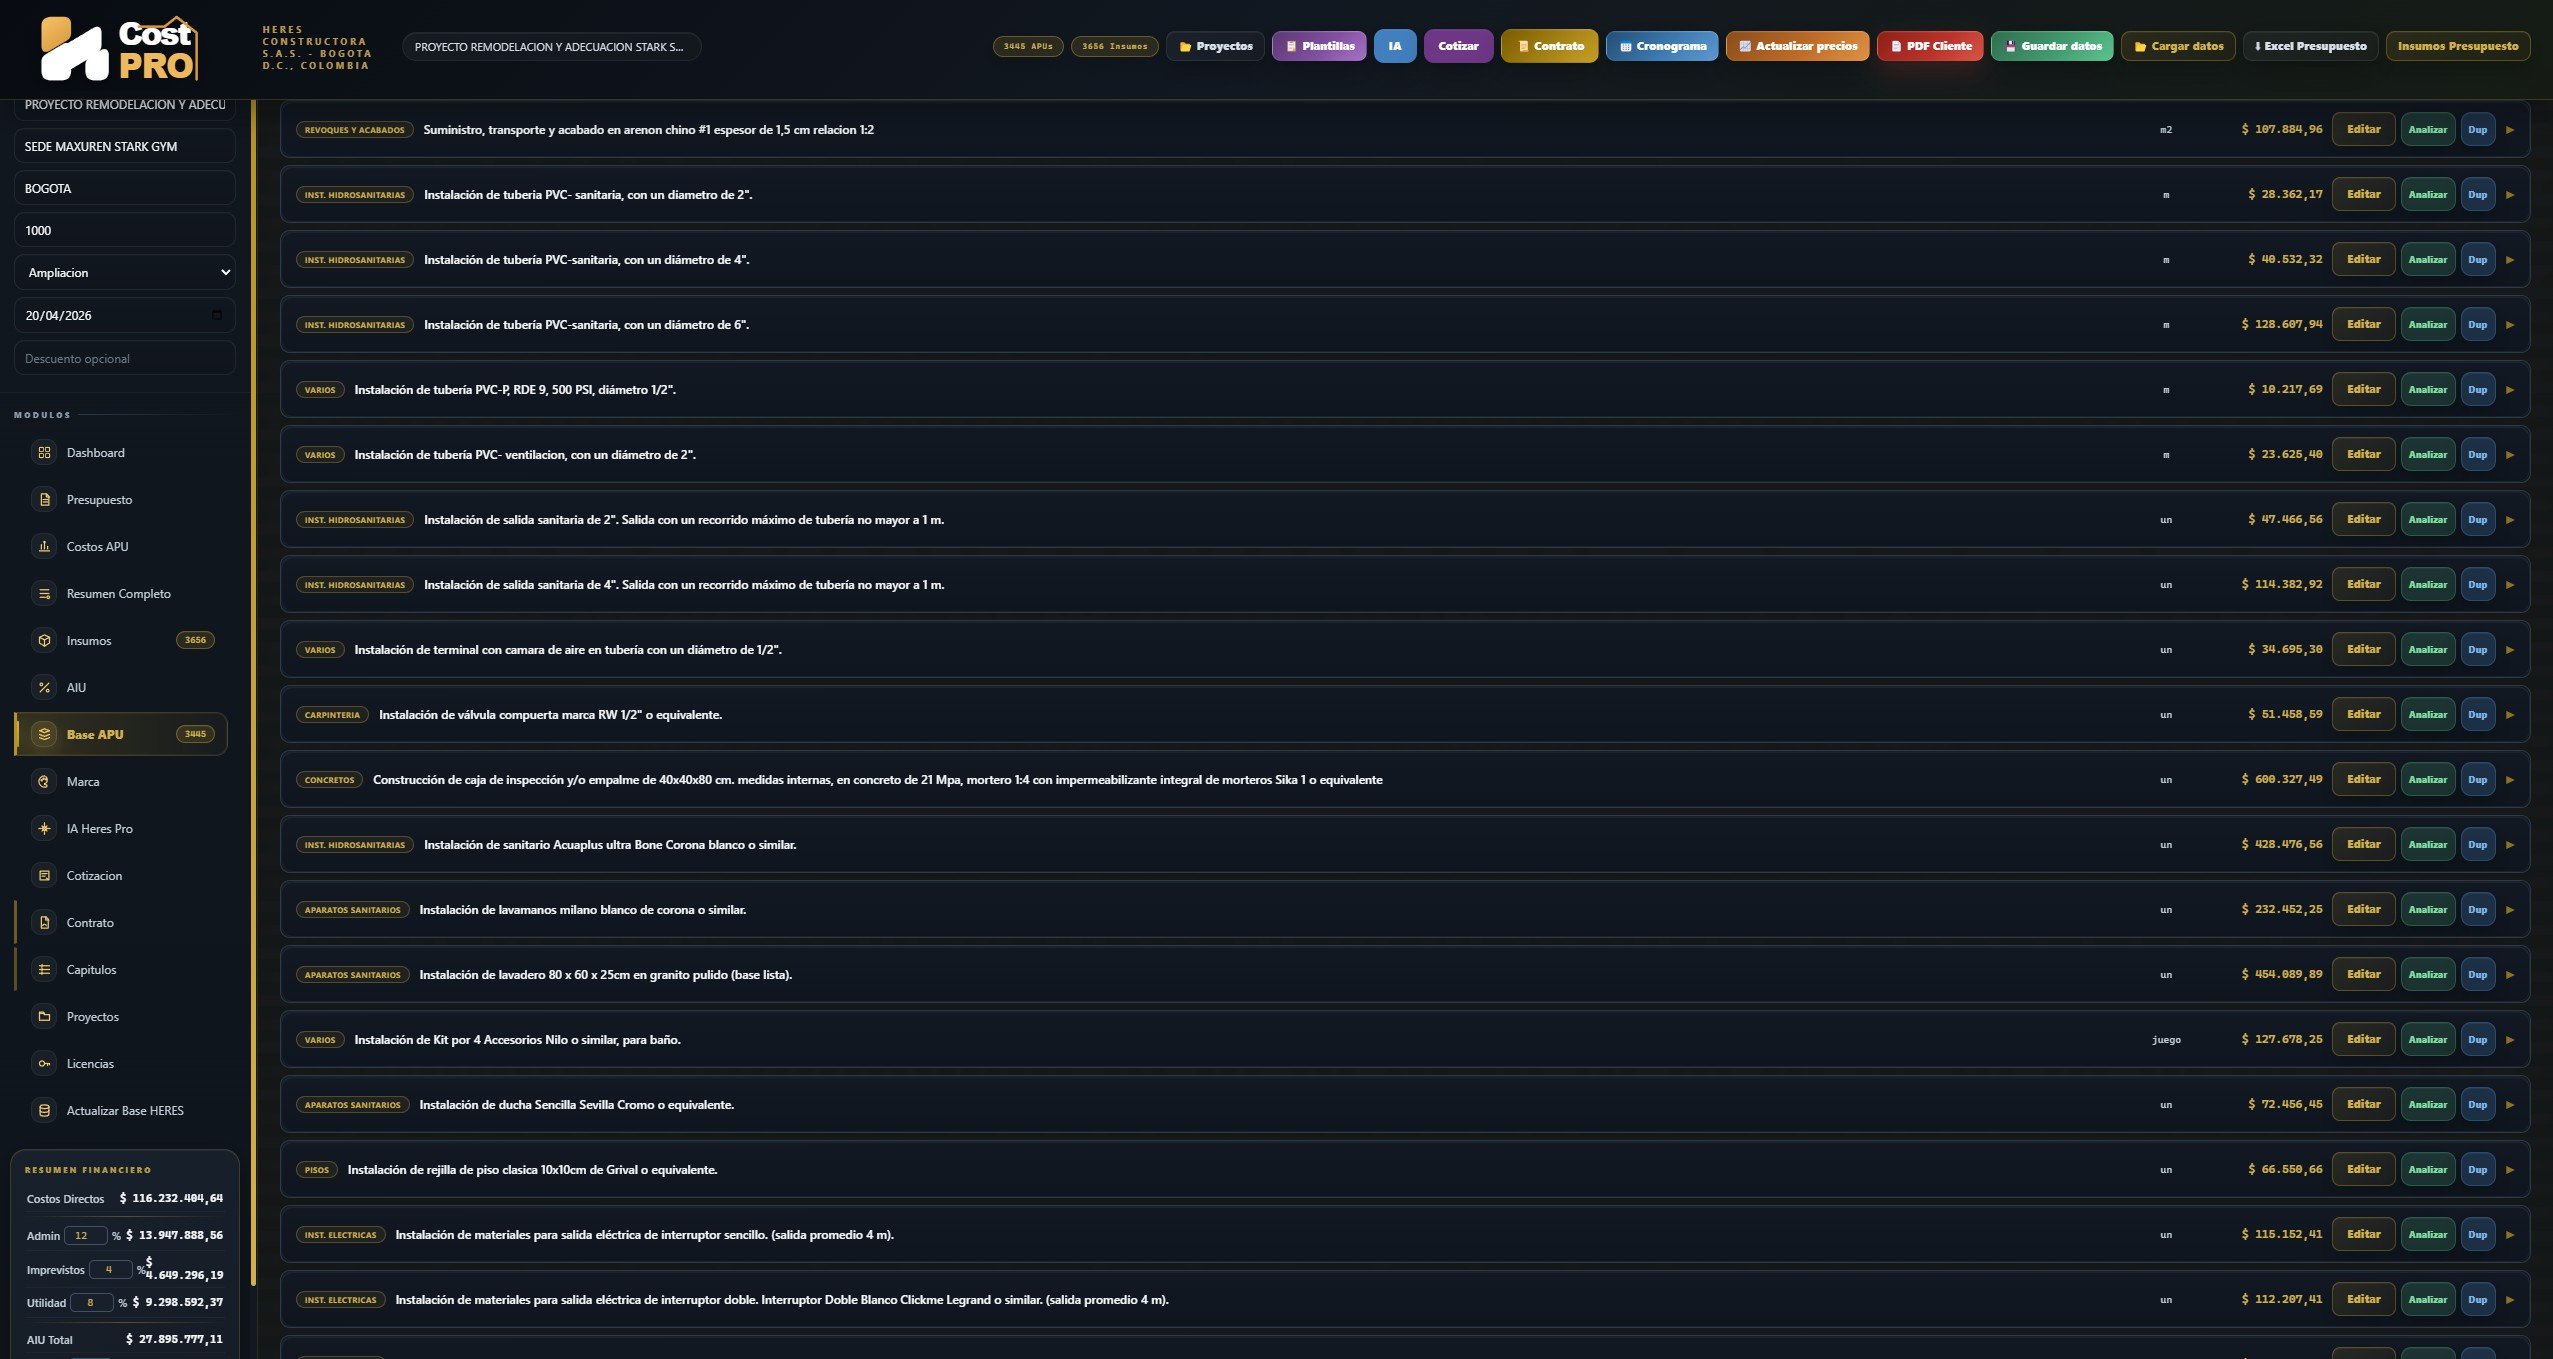Screen dimensions: 2553x1359
Task: Click the Cronograma button in the top bar
Action: coord(1662,46)
